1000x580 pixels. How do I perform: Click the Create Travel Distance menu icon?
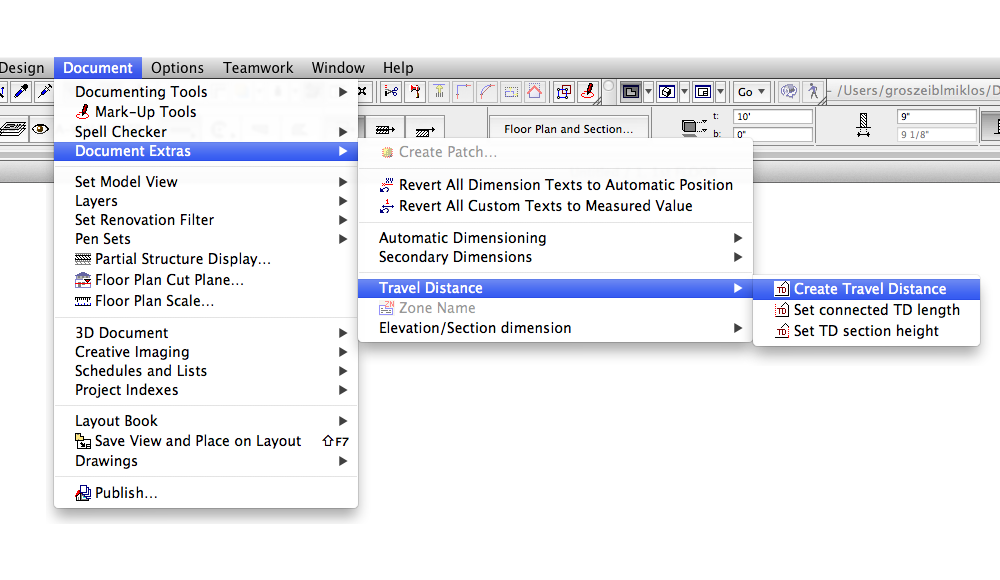[782, 289]
